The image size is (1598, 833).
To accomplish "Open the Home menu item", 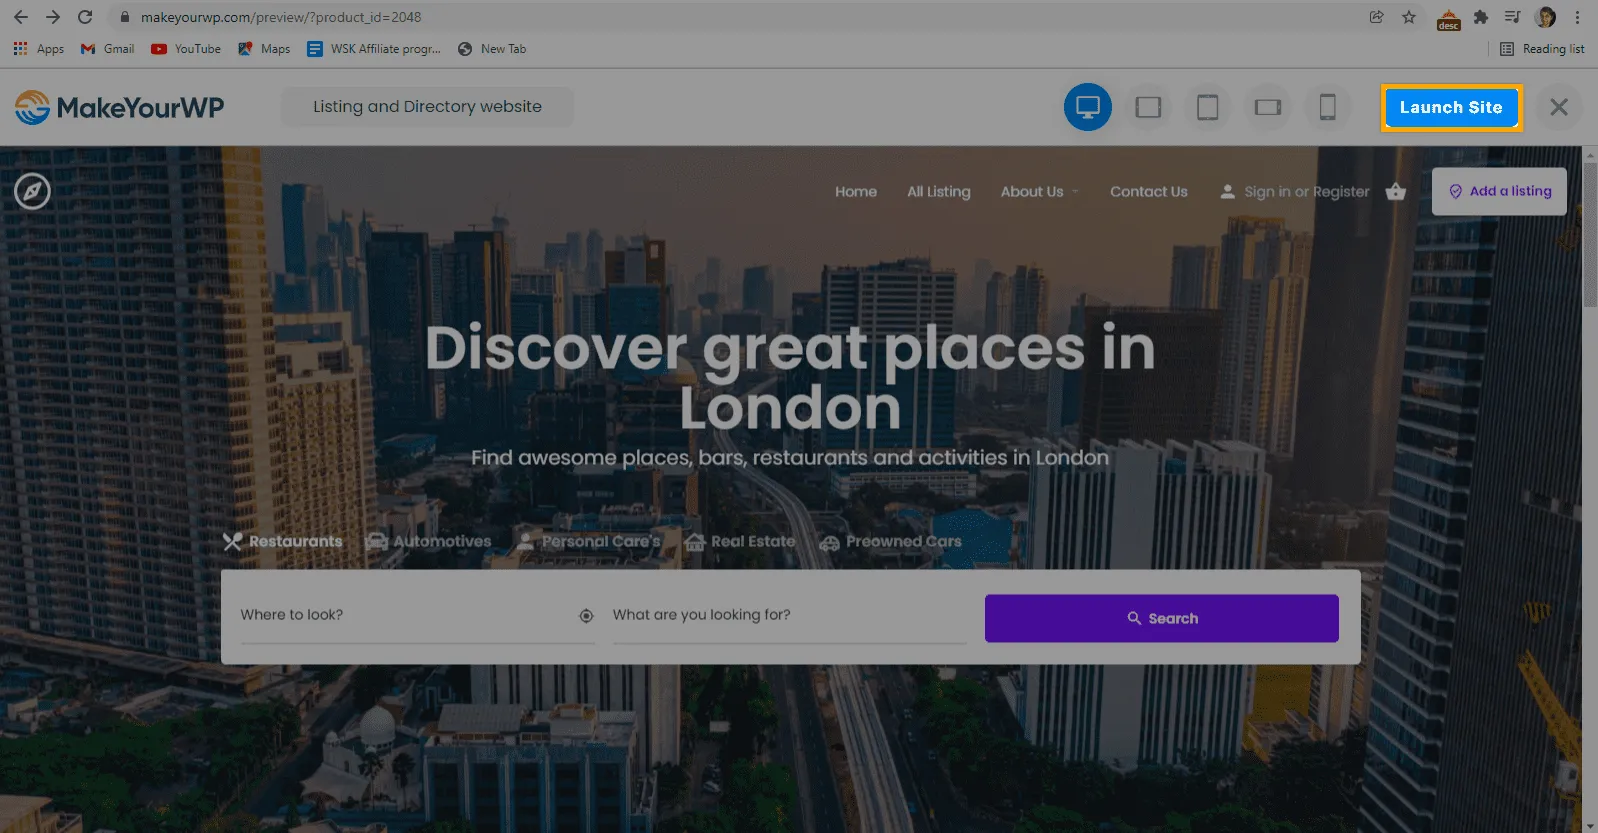I will pyautogui.click(x=855, y=192).
